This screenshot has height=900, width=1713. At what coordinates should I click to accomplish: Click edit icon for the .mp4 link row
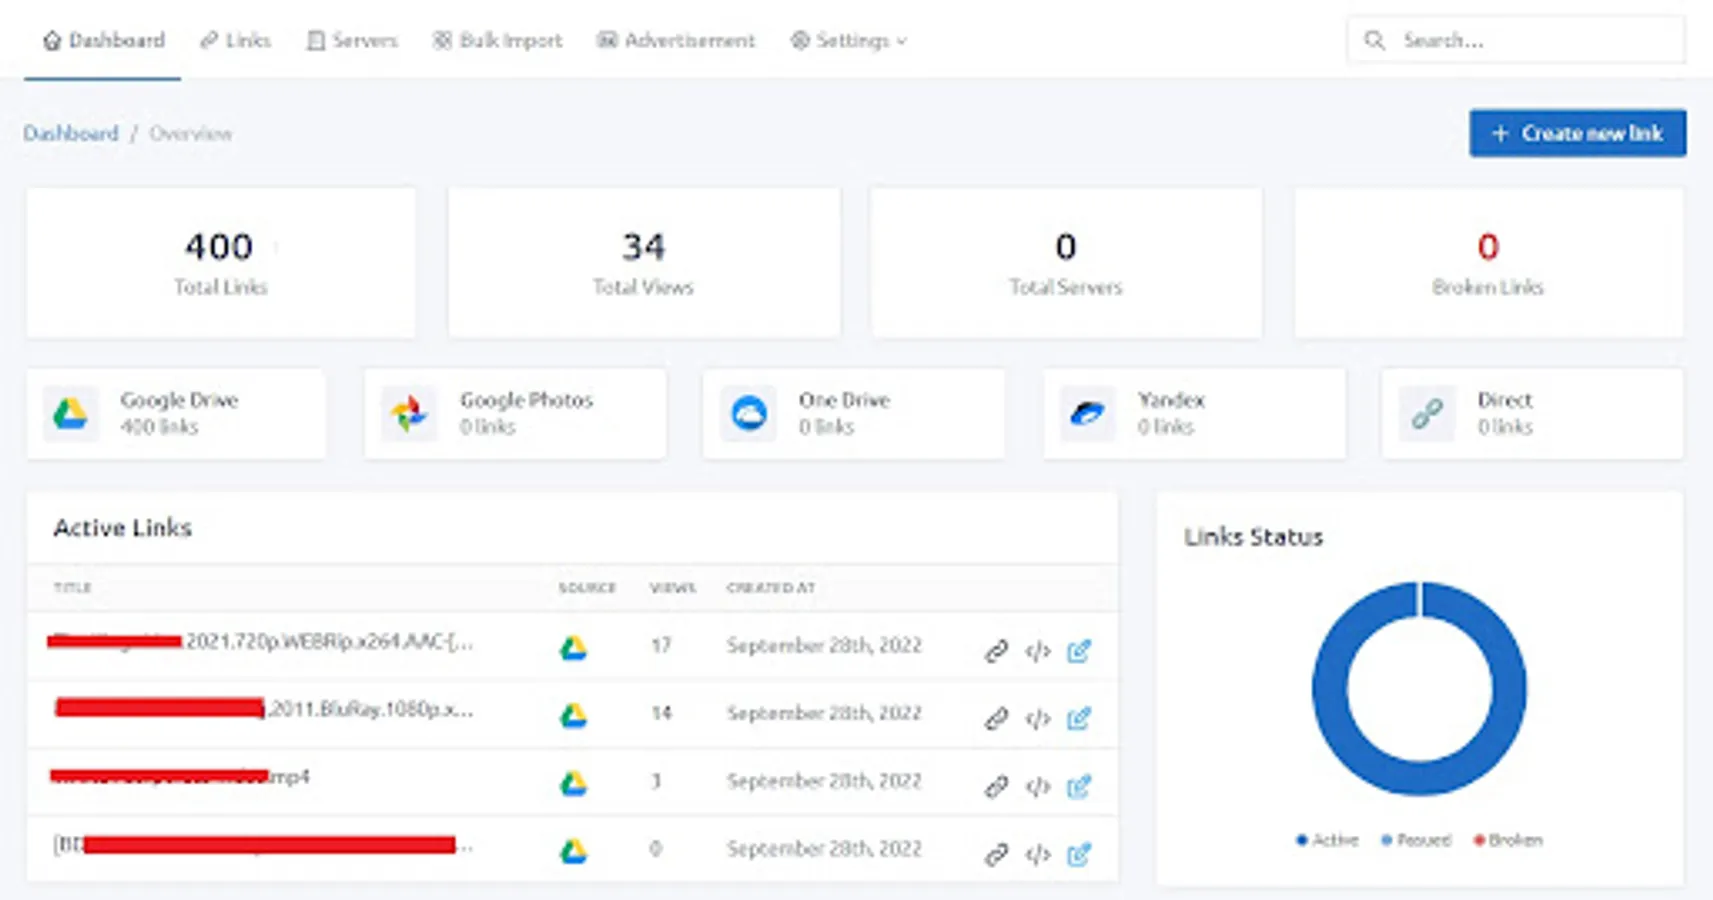[1078, 786]
